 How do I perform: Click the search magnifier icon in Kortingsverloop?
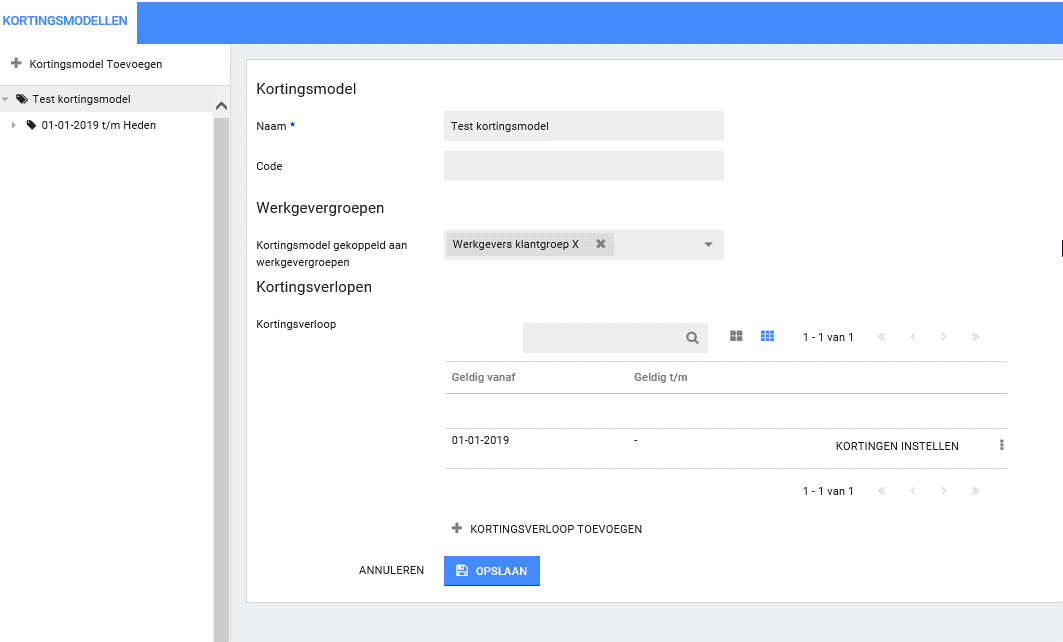tap(692, 338)
